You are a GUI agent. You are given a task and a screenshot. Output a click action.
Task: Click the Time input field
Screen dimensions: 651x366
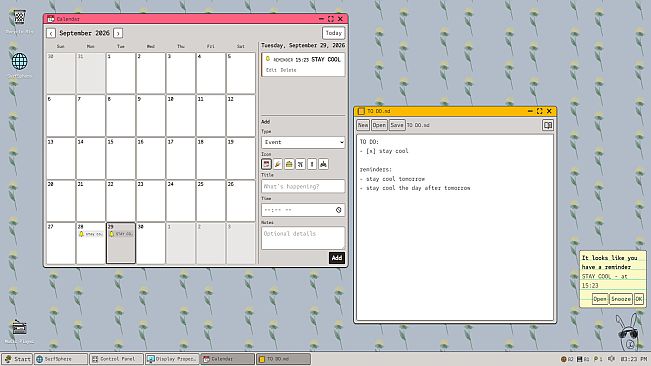303,210
